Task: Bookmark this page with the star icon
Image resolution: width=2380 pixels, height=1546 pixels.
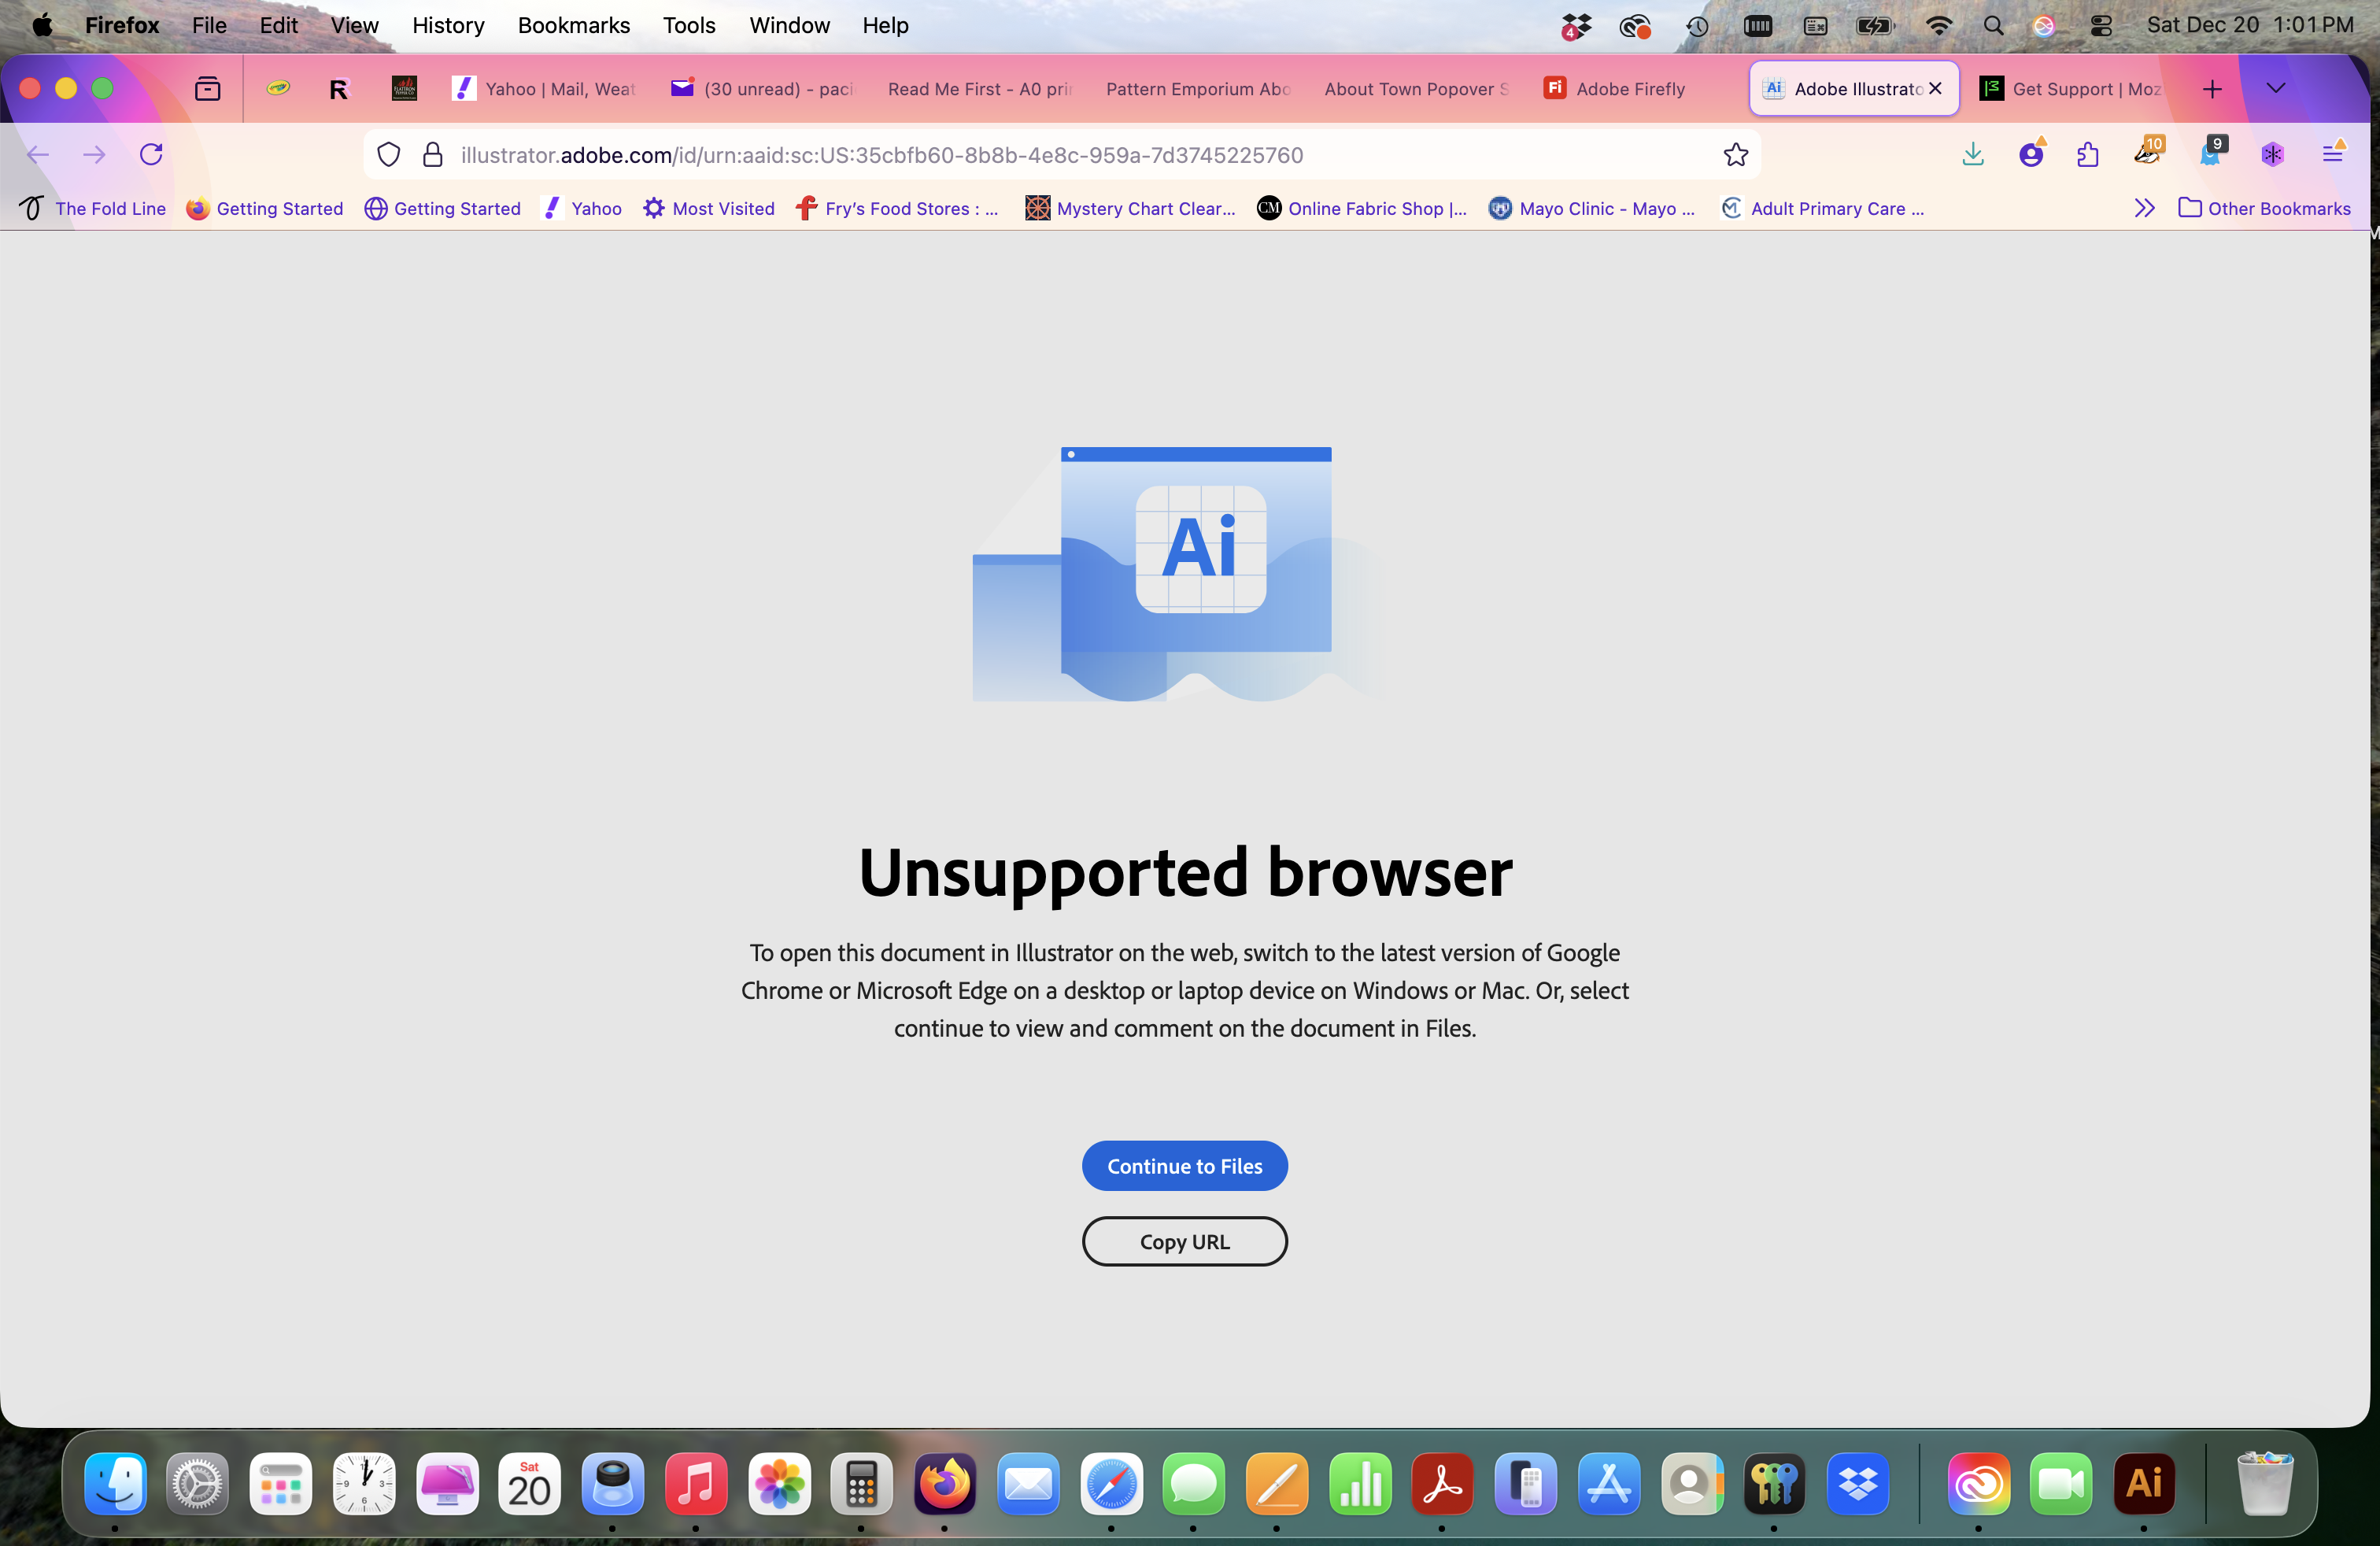Action: click(x=1735, y=154)
